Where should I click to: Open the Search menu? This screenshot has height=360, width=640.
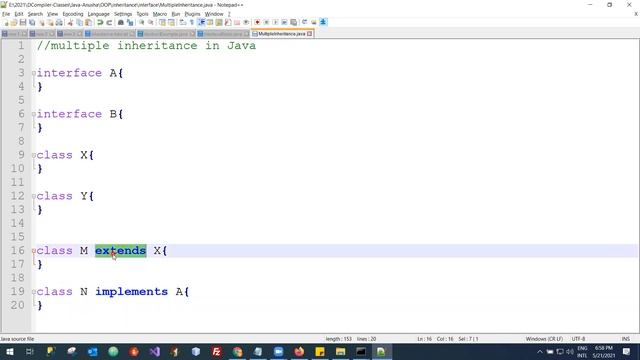click(35, 14)
